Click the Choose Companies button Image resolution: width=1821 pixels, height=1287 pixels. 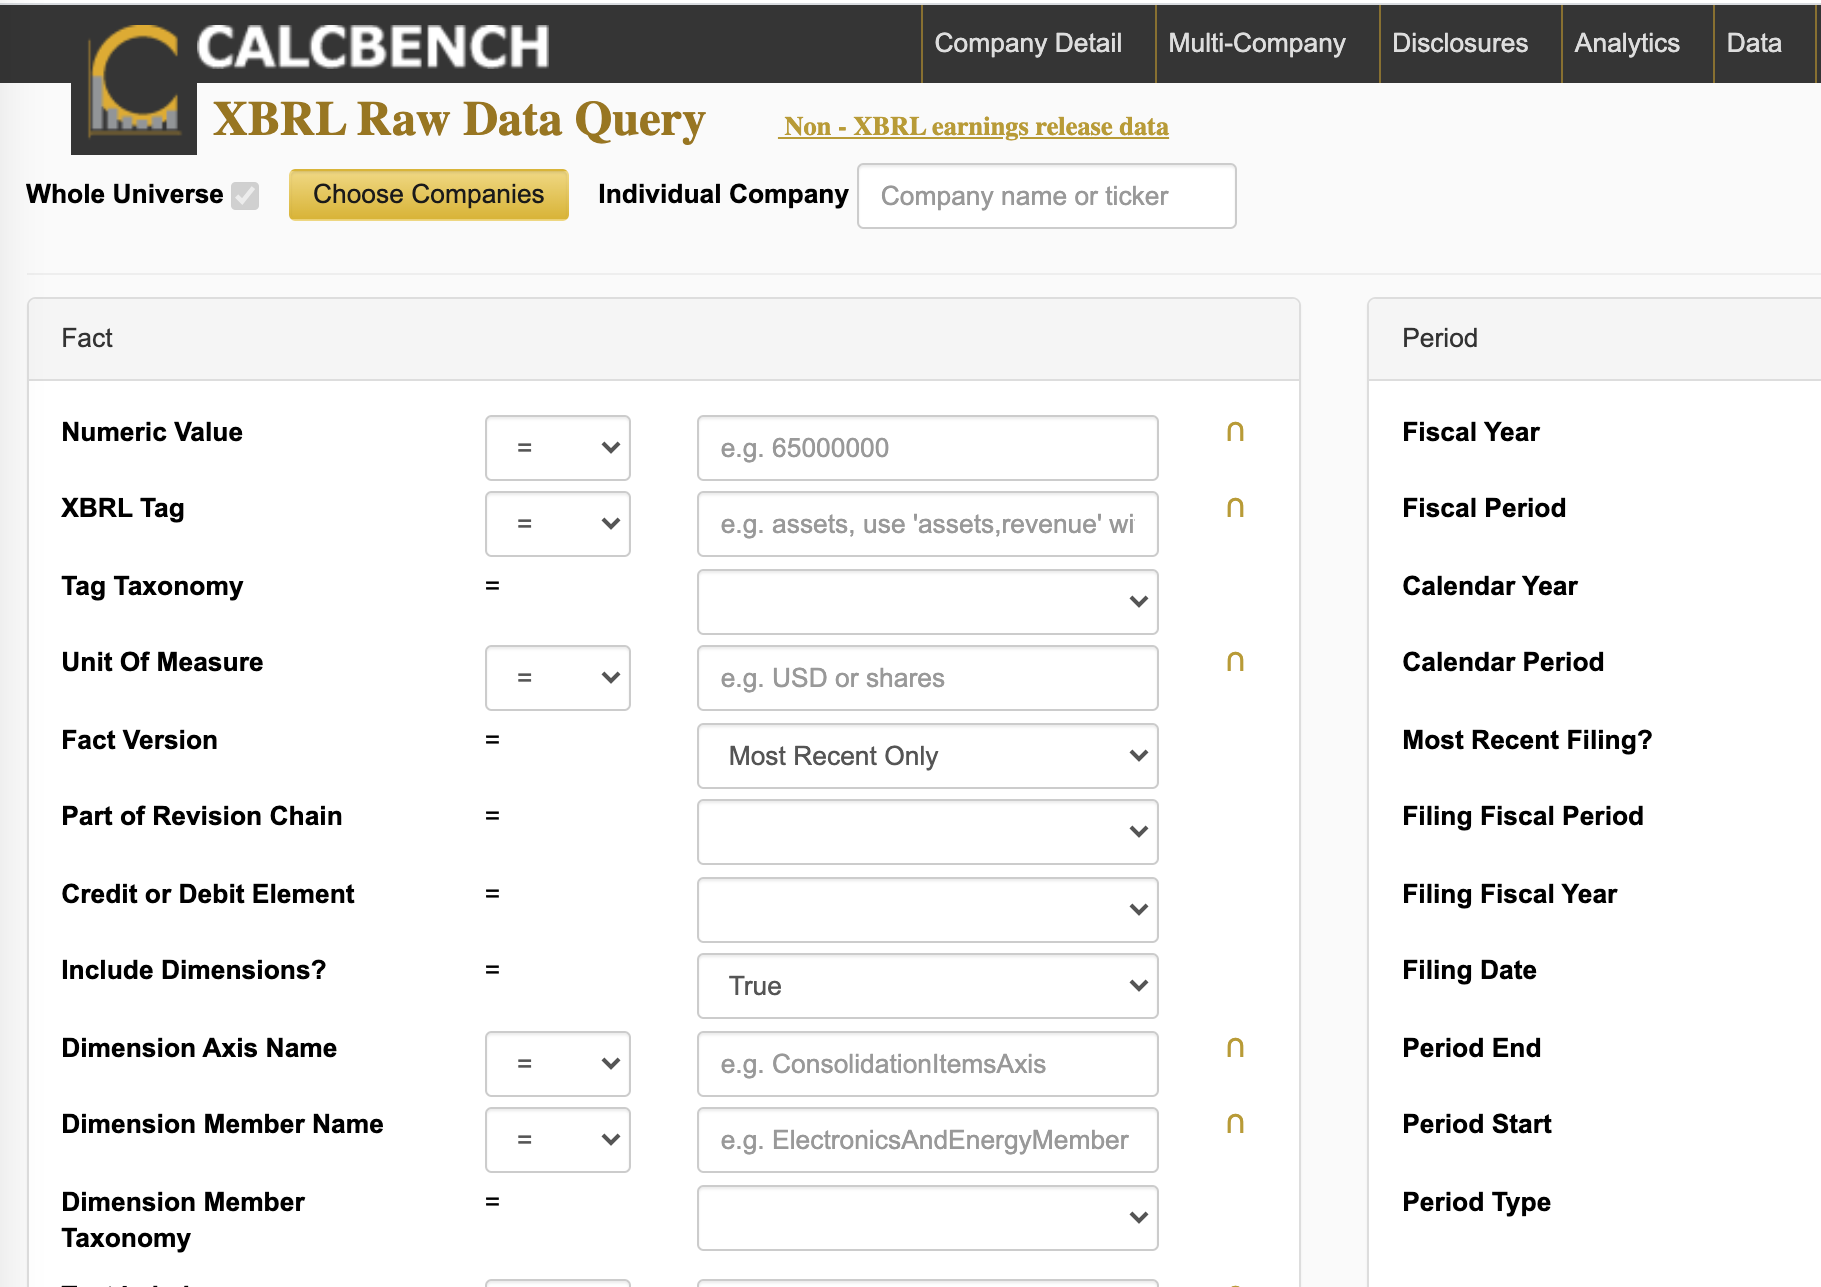point(428,194)
